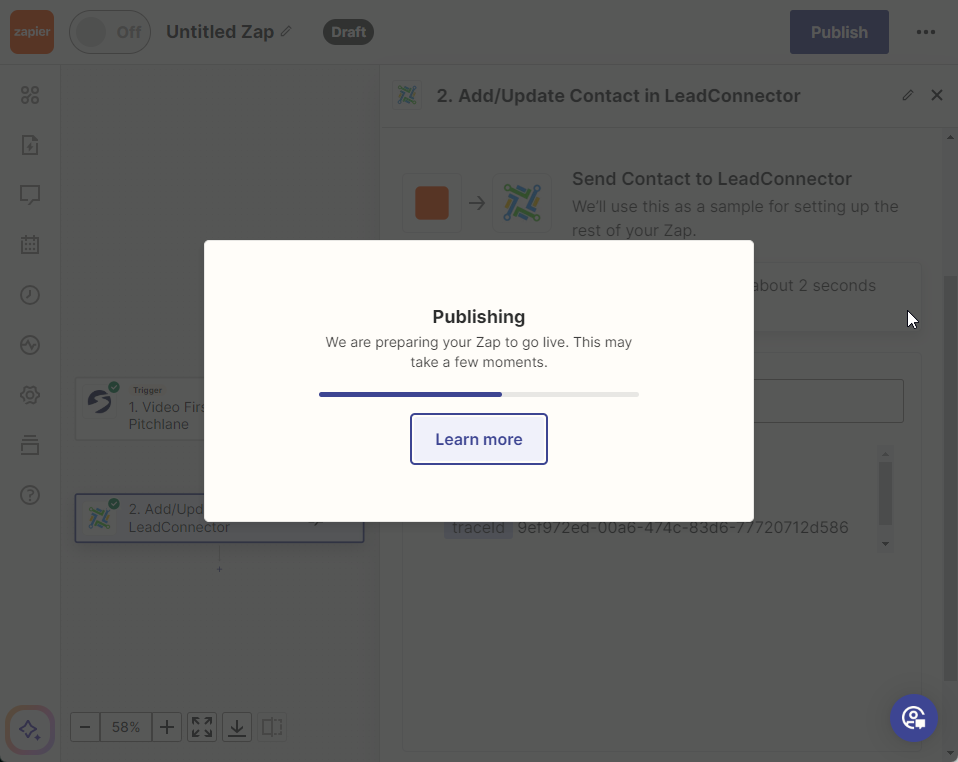The width and height of the screenshot is (958, 762).
Task: Open the calendar schedule icon in sidebar
Action: click(x=30, y=245)
